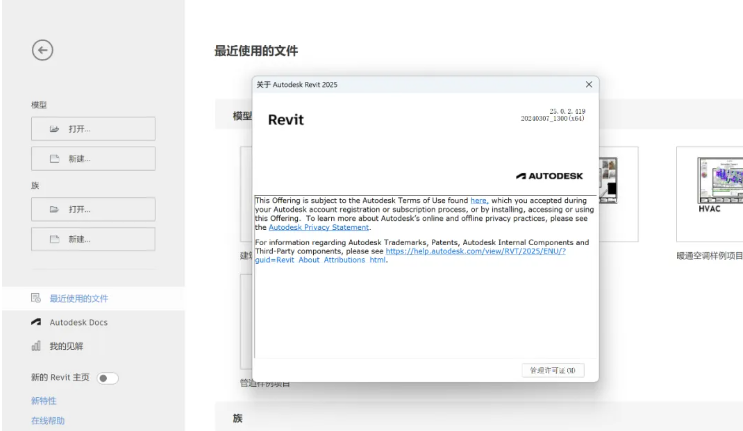Open the help.autodesk.com attributions URL
The image size is (743, 431).
(x=475, y=251)
